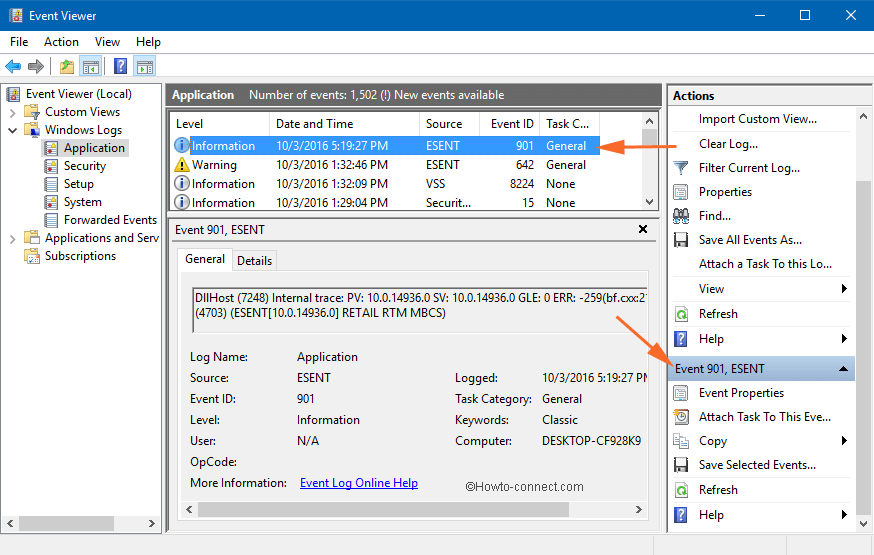The height and width of the screenshot is (555, 874).
Task: Click console tree horizontal scrollbar right arrow
Action: coord(152,523)
